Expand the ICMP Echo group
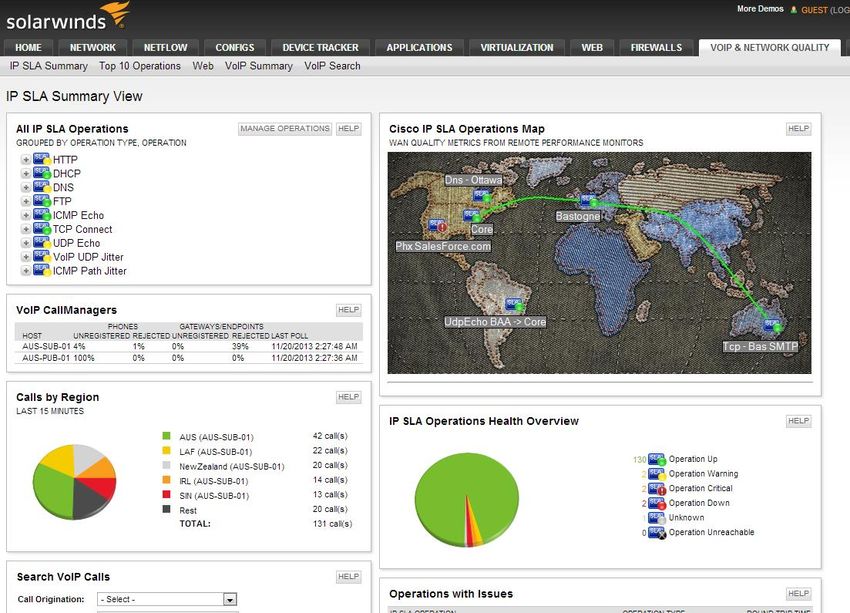Image resolution: width=850 pixels, height=613 pixels. tap(25, 215)
